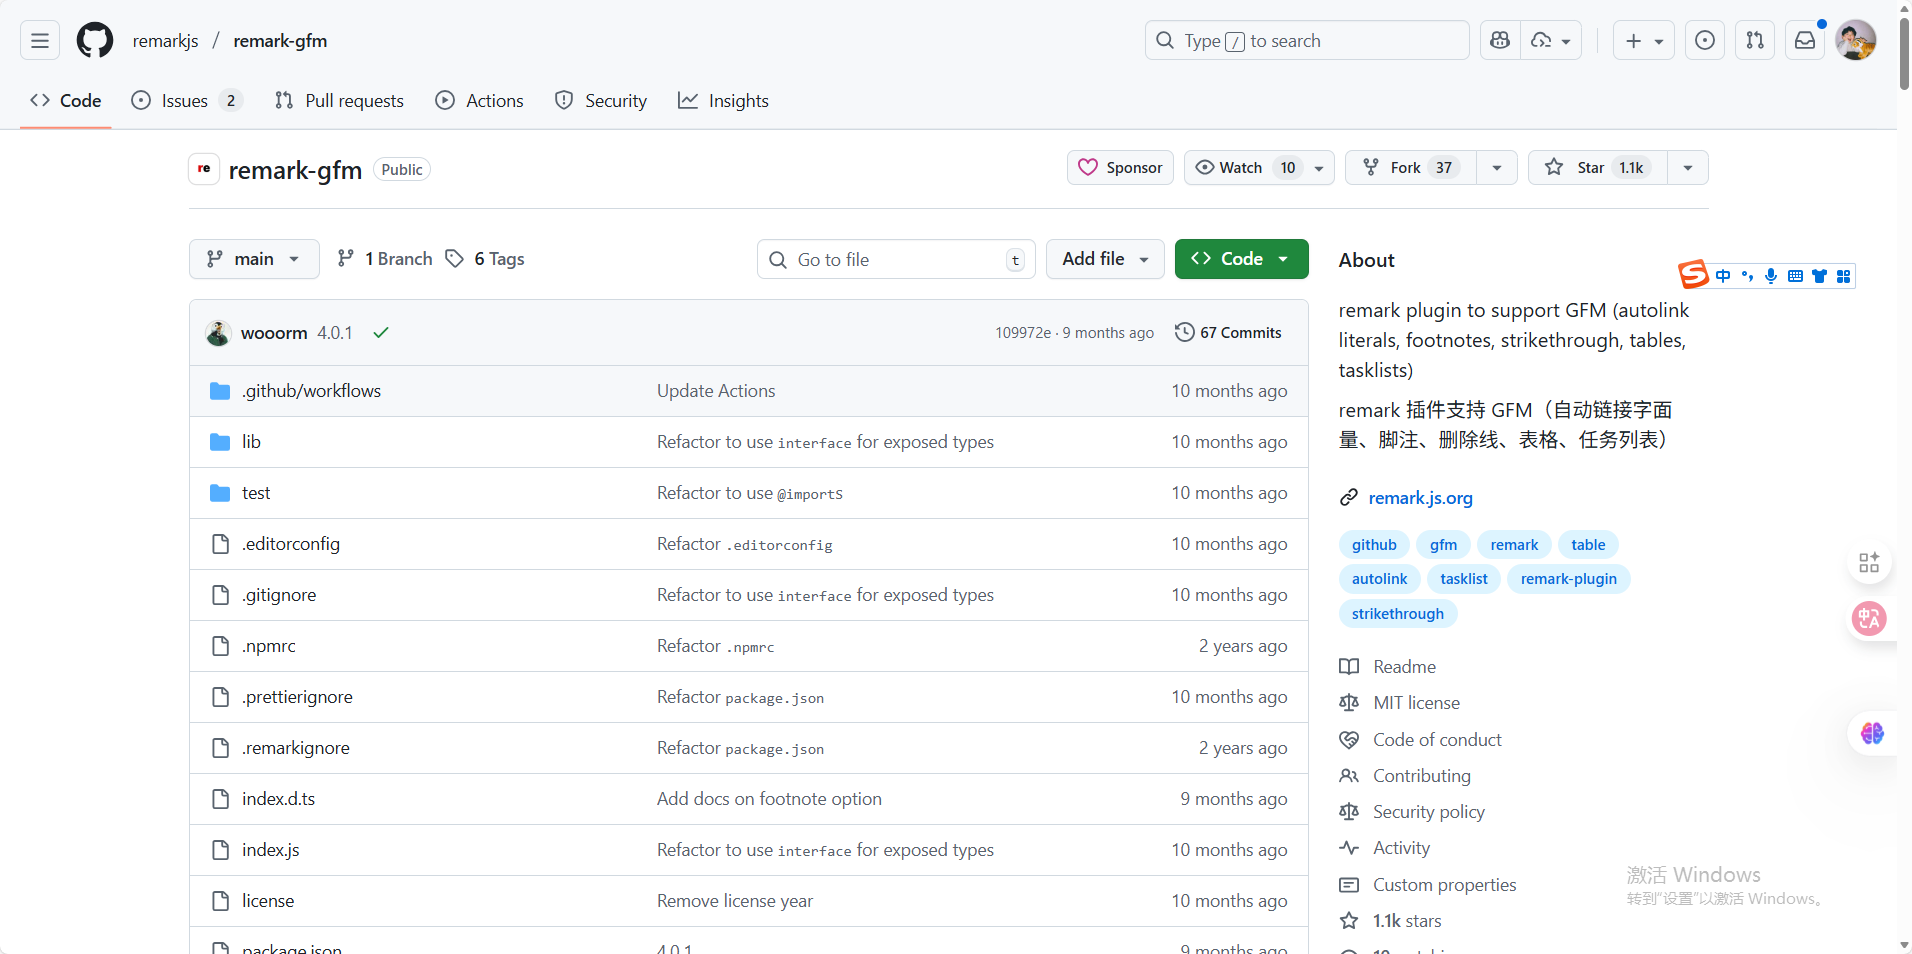Toggle Sogou punctuation mode
Viewport: 1912px width, 954px height.
pos(1747,276)
